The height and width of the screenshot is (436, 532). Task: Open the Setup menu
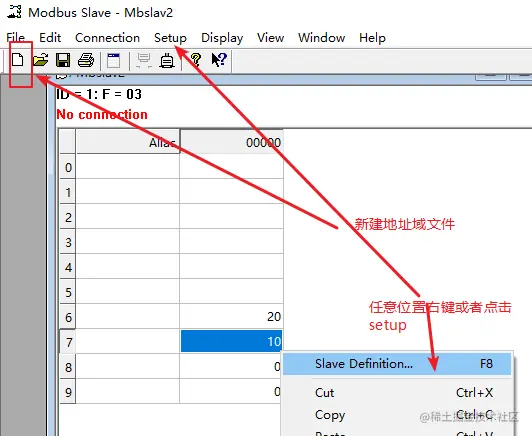point(170,37)
